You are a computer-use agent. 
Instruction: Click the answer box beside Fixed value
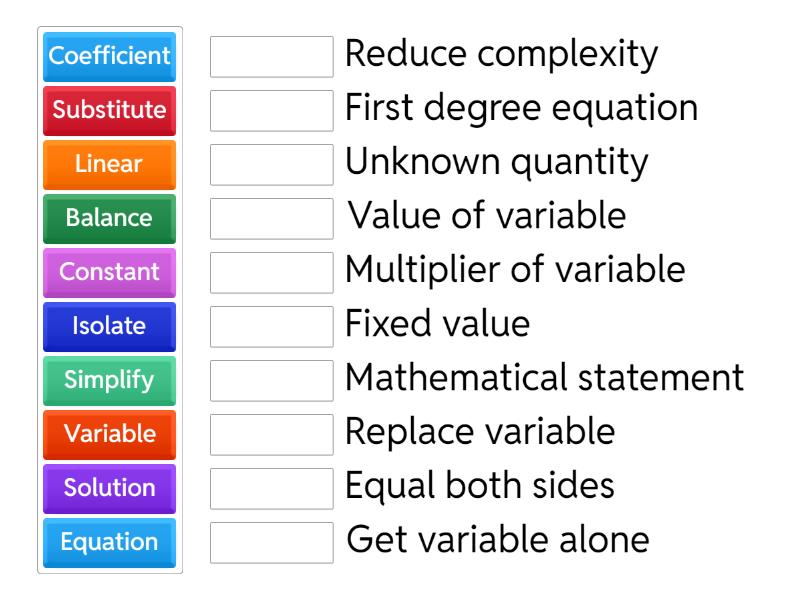click(272, 328)
